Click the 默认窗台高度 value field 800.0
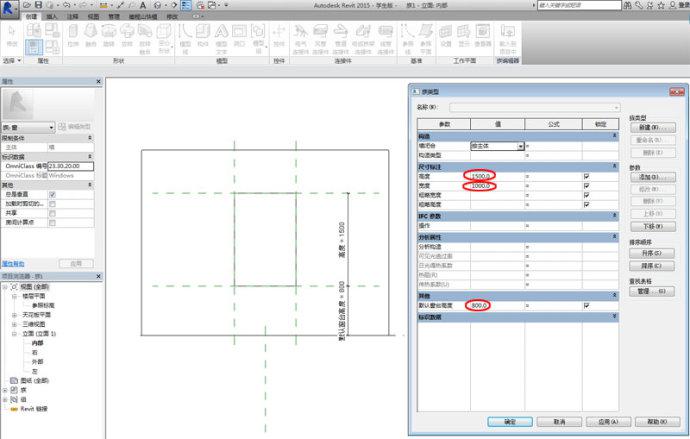Image resolution: width=690 pixels, height=439 pixels. click(x=480, y=305)
